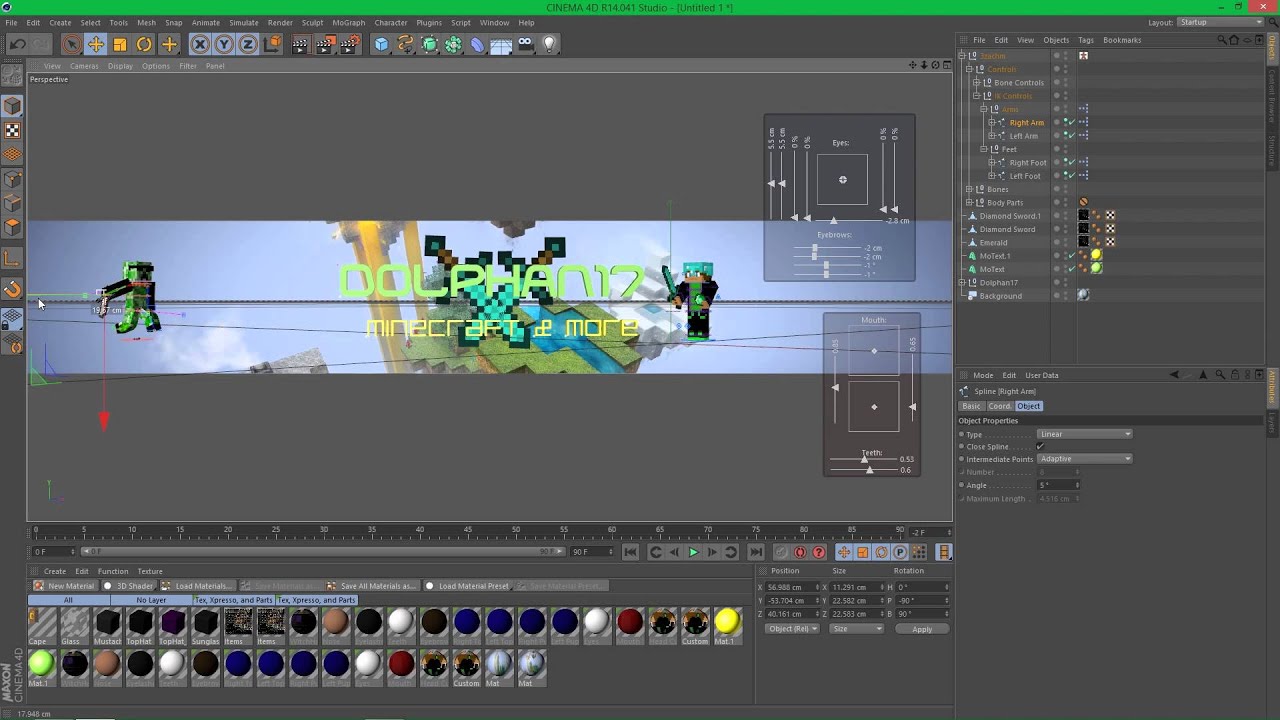Select Right Arm in object tree
1280x720 pixels.
coord(1026,122)
